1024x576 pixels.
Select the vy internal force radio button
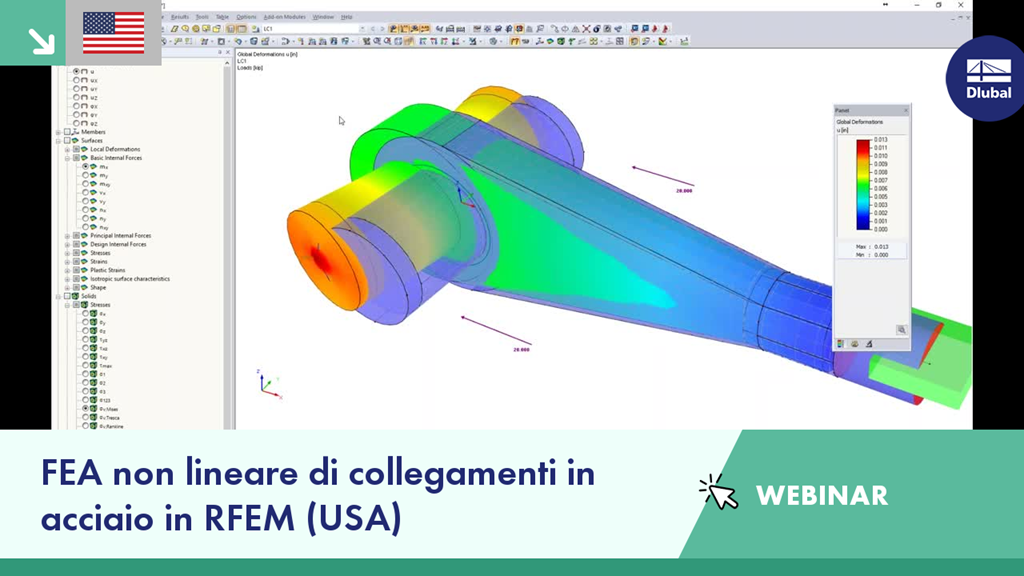86,201
